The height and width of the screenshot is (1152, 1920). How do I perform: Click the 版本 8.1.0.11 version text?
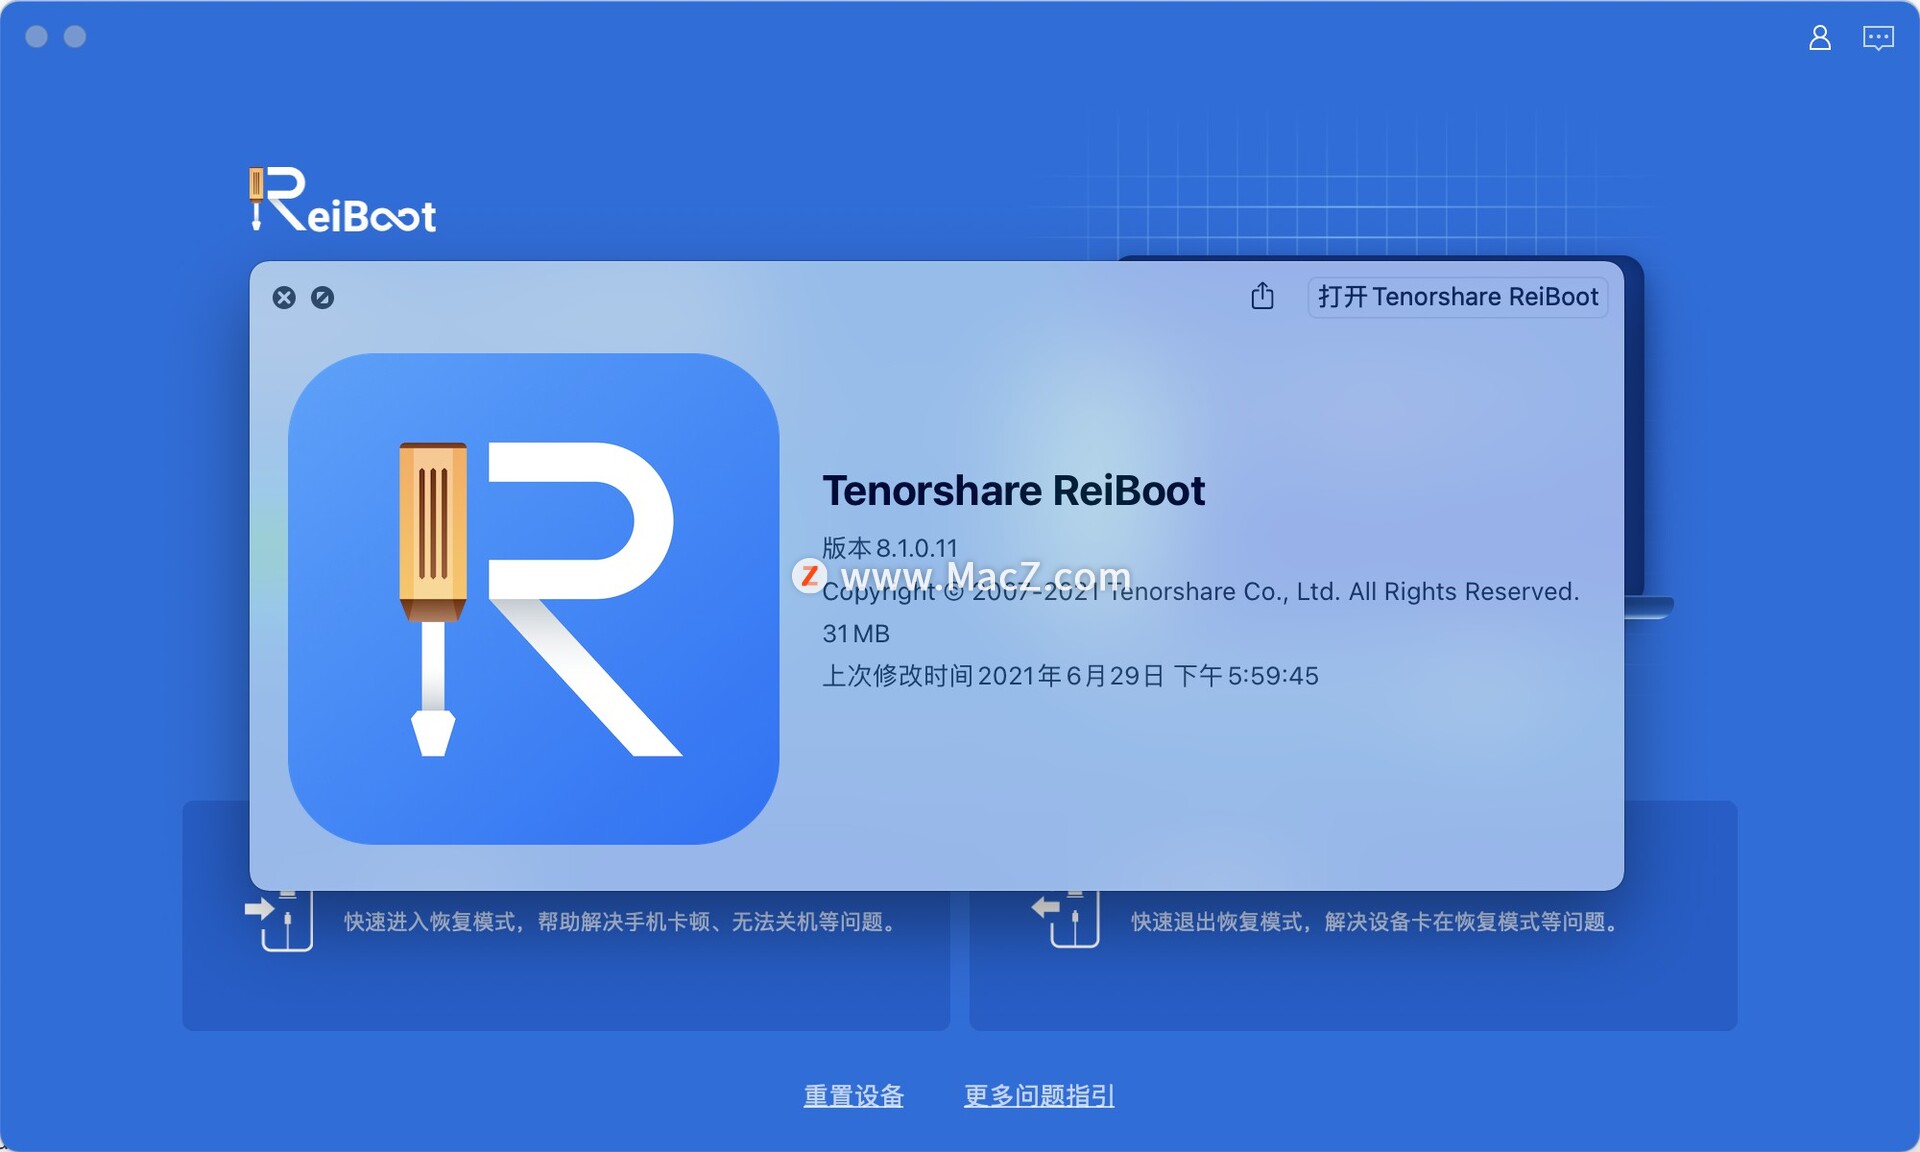(x=889, y=547)
